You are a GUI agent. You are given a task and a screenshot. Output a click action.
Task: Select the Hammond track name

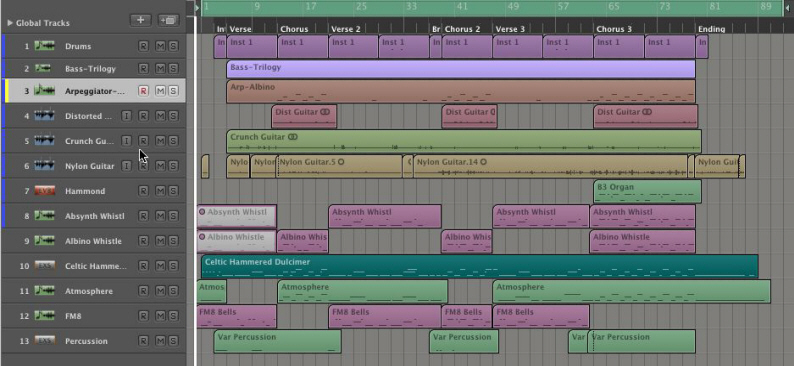(85, 191)
